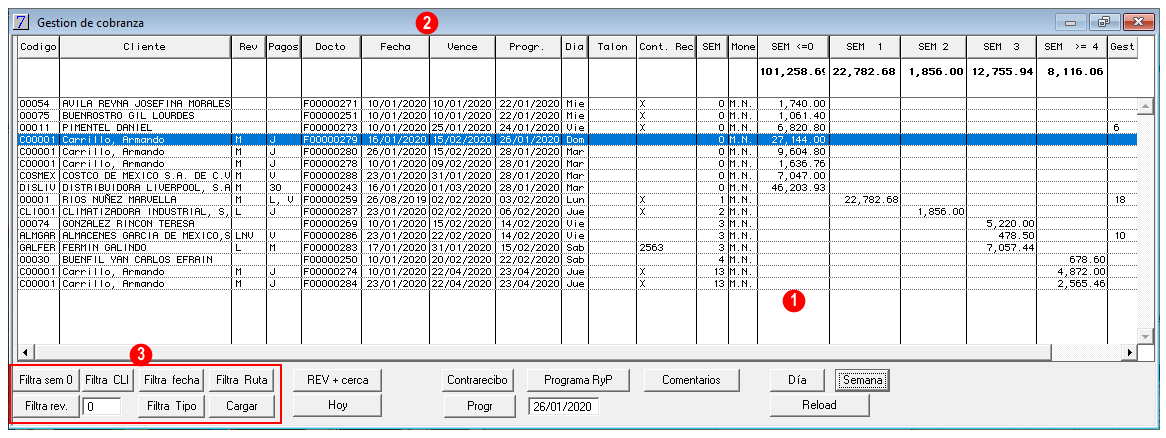Click the horizontal scrollbar left arrow
Viewport: 1166px width, 438px height.
coord(25,351)
